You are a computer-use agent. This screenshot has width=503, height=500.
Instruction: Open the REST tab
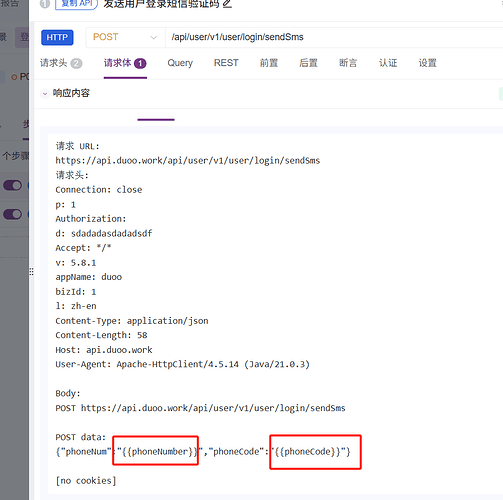click(x=226, y=63)
